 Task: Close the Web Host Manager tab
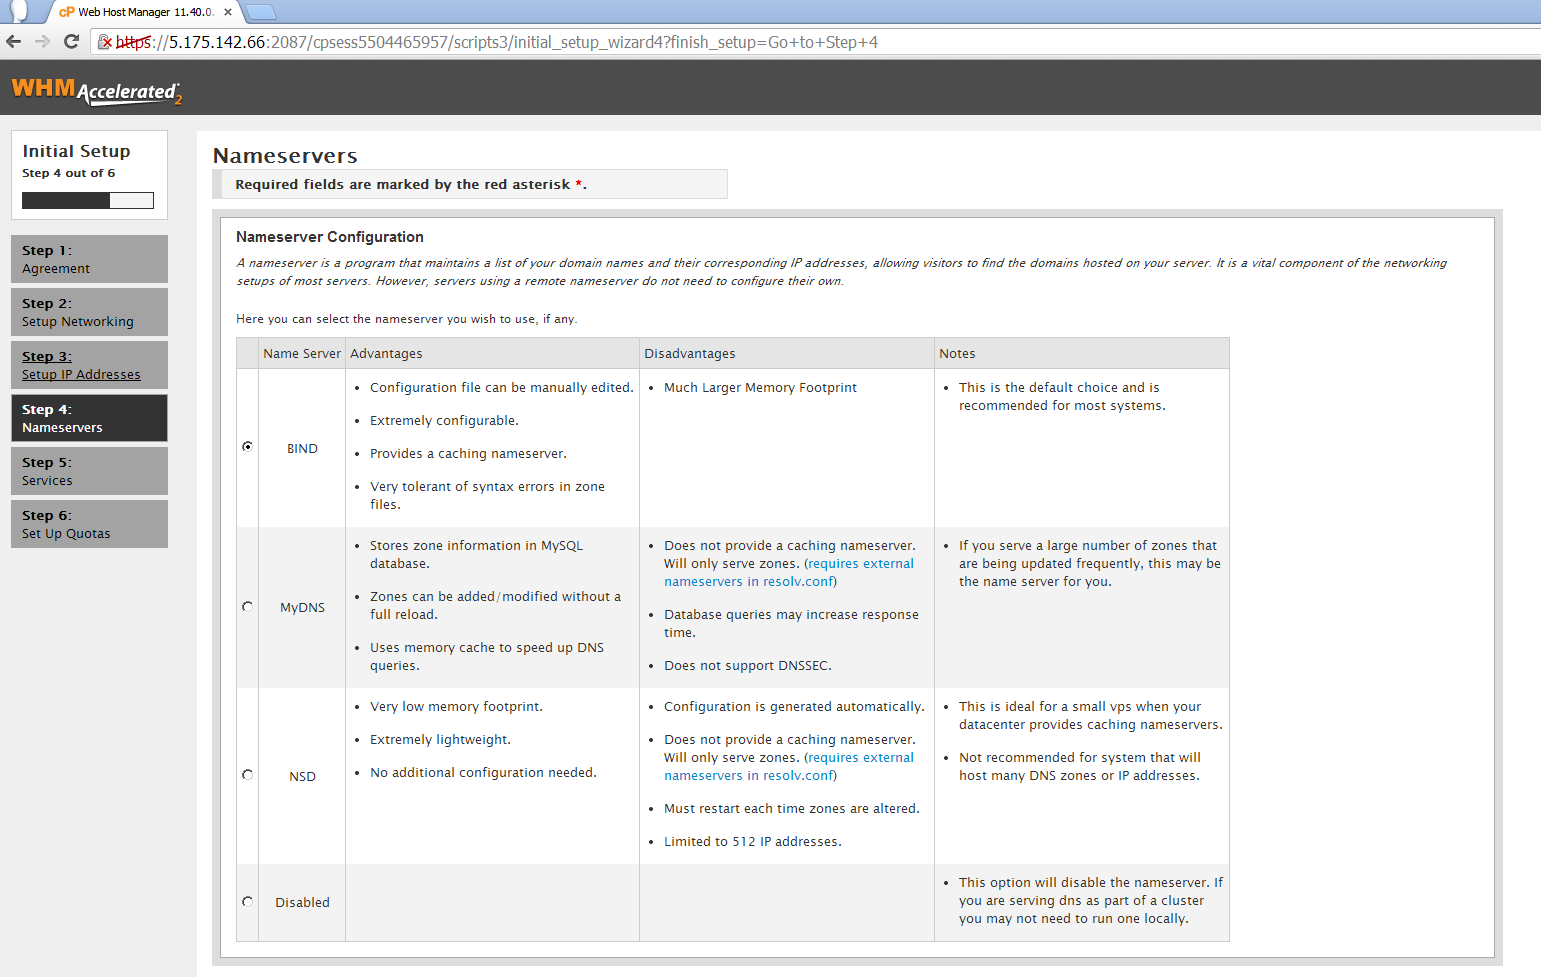click(x=228, y=12)
